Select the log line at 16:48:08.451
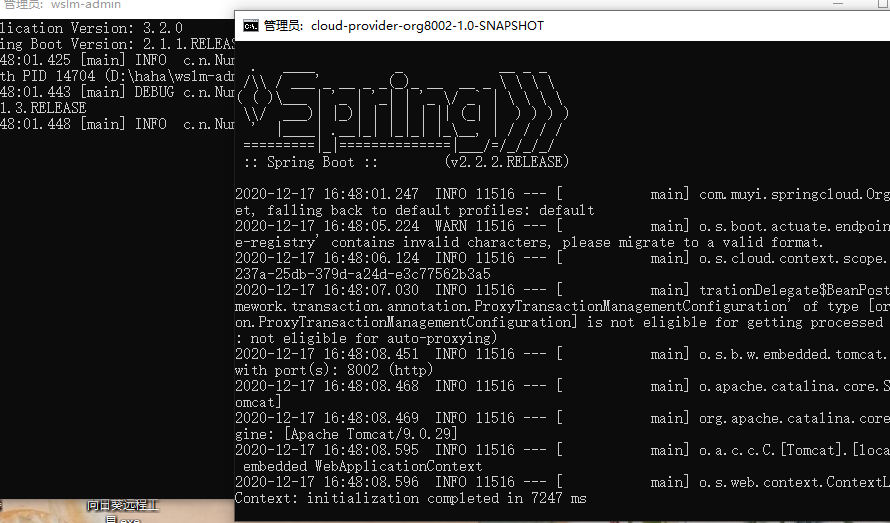This screenshot has width=890, height=523. [562, 354]
